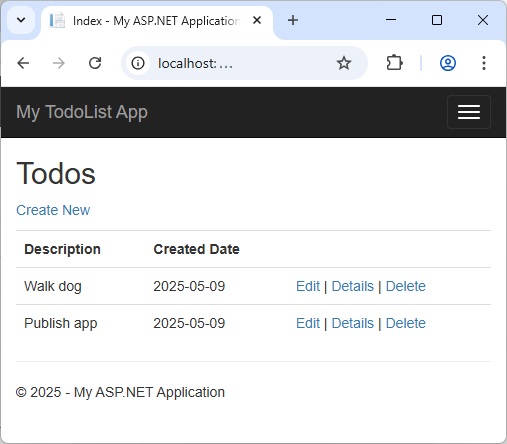Click the My TodoList App brand link
507x444 pixels.
(82, 112)
